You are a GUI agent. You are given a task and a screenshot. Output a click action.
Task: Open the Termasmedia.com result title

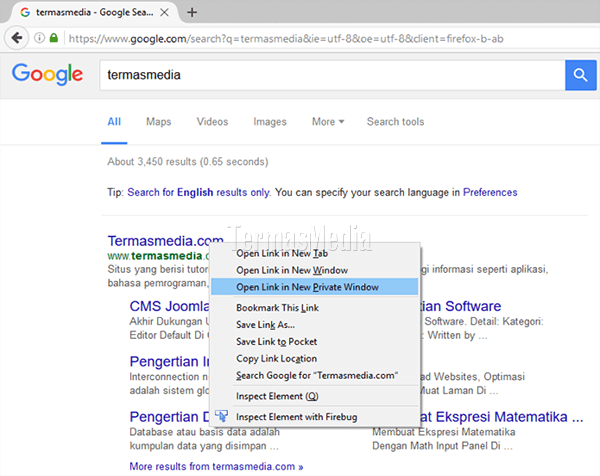165,241
